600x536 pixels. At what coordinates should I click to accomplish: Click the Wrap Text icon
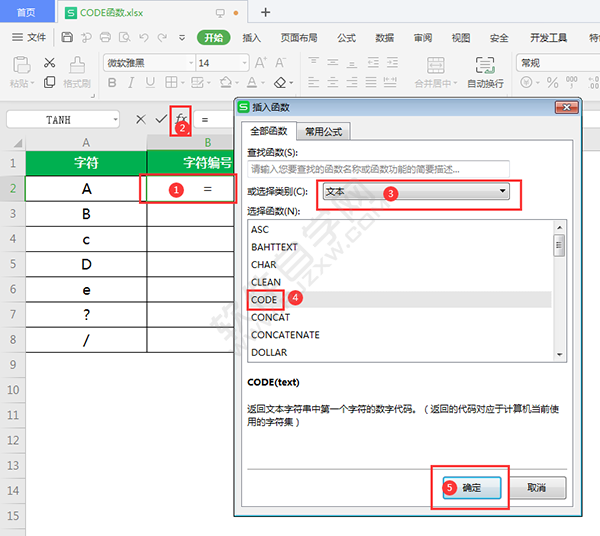(x=485, y=65)
